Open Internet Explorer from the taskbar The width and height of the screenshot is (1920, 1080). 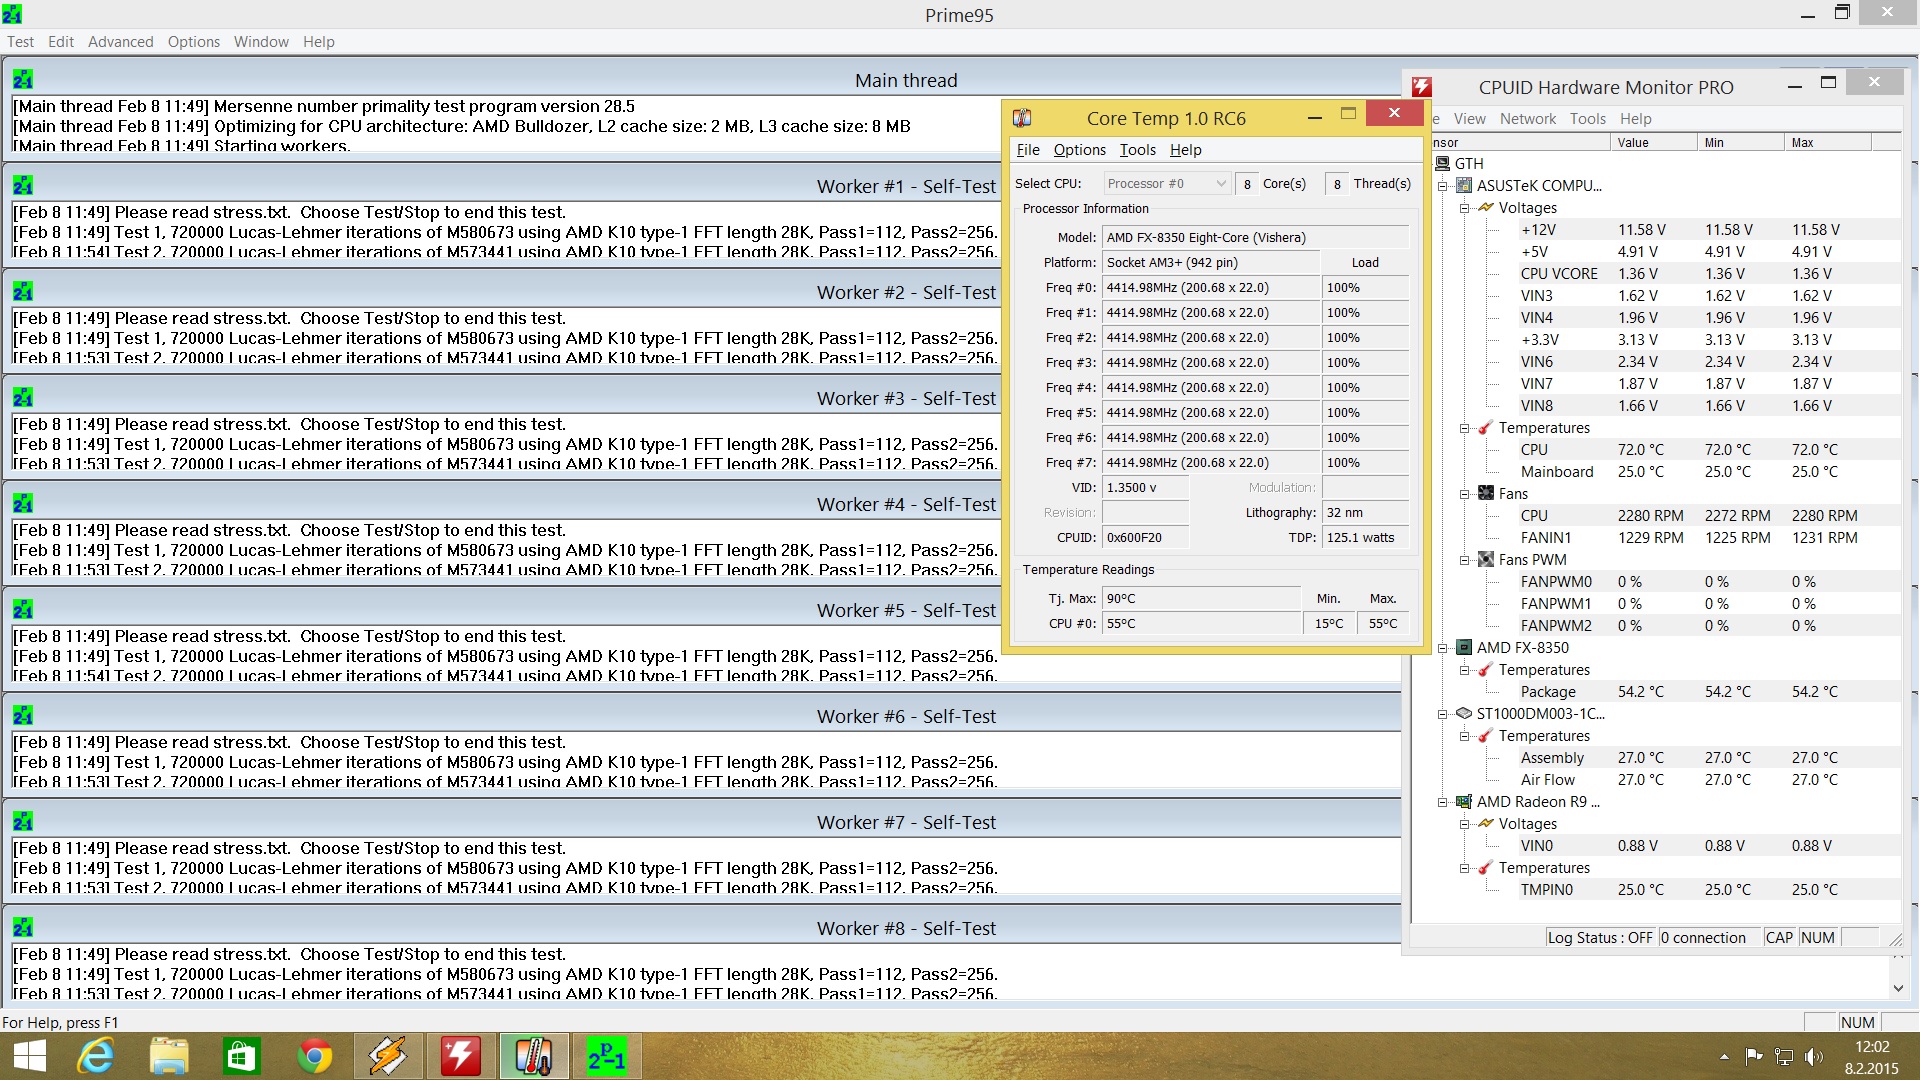(x=97, y=1056)
